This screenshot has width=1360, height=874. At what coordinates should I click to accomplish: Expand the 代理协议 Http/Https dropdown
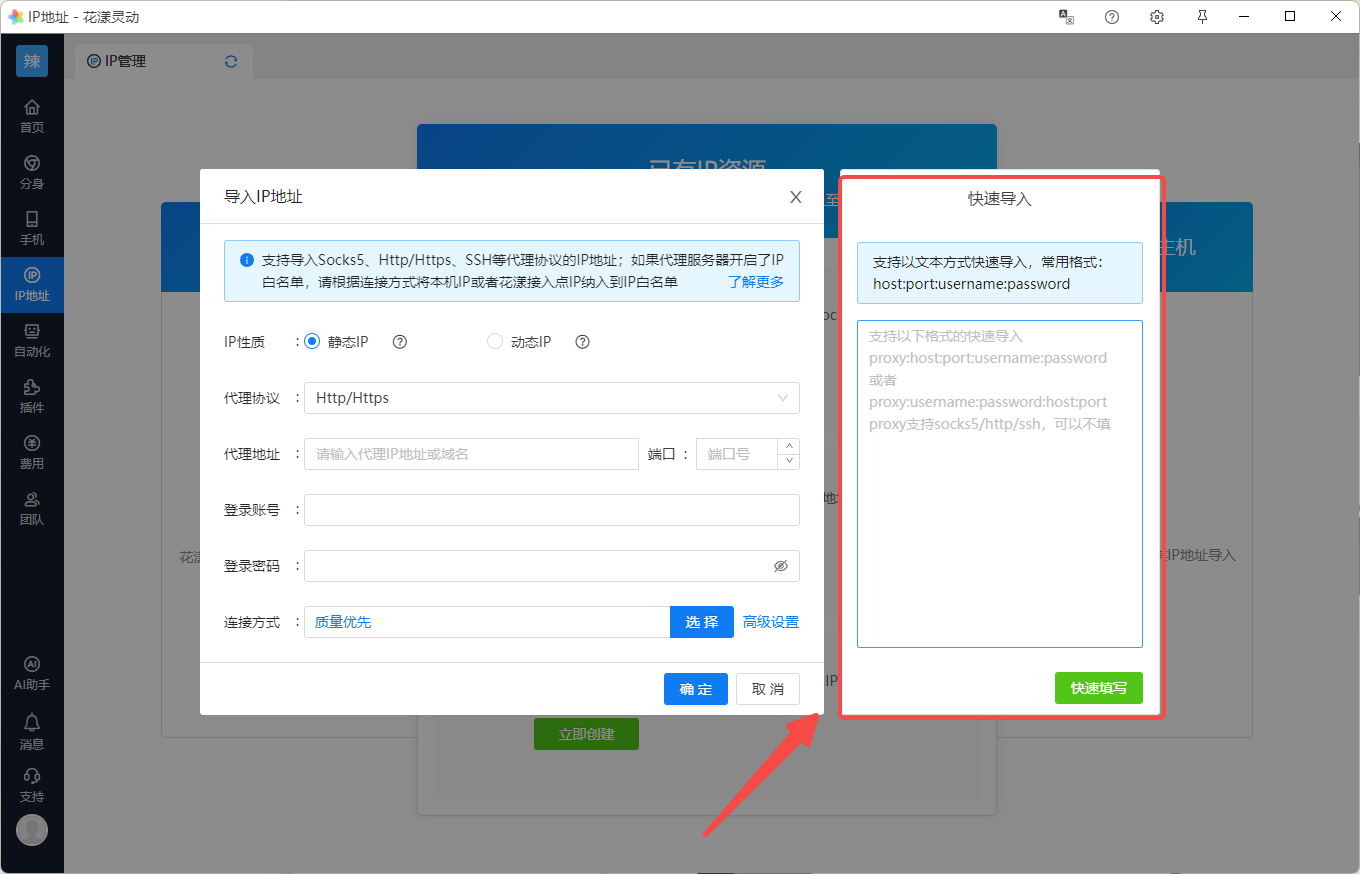[x=551, y=398]
